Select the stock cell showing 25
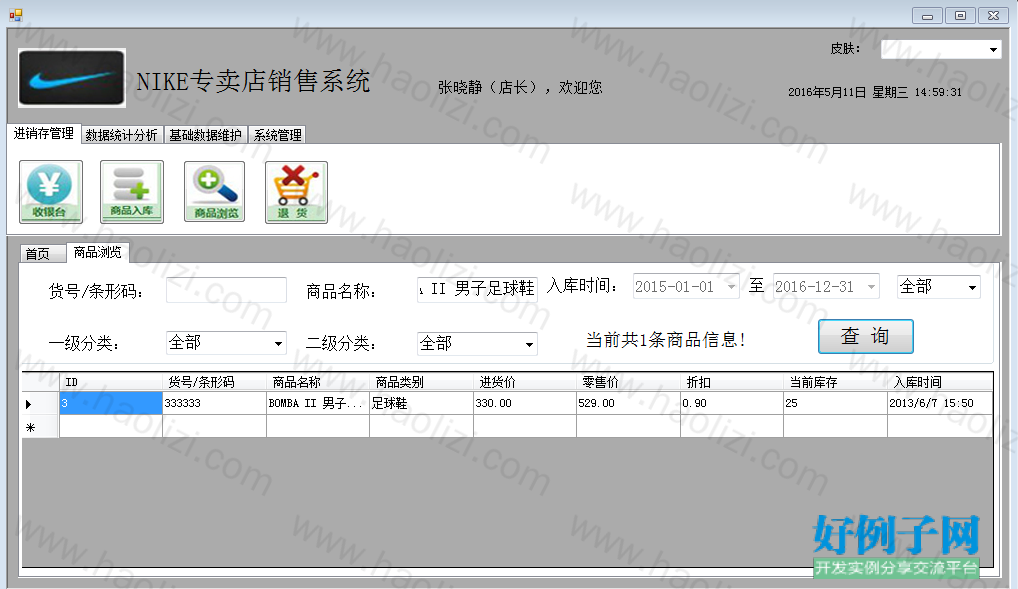The image size is (1018, 589). tap(836, 403)
